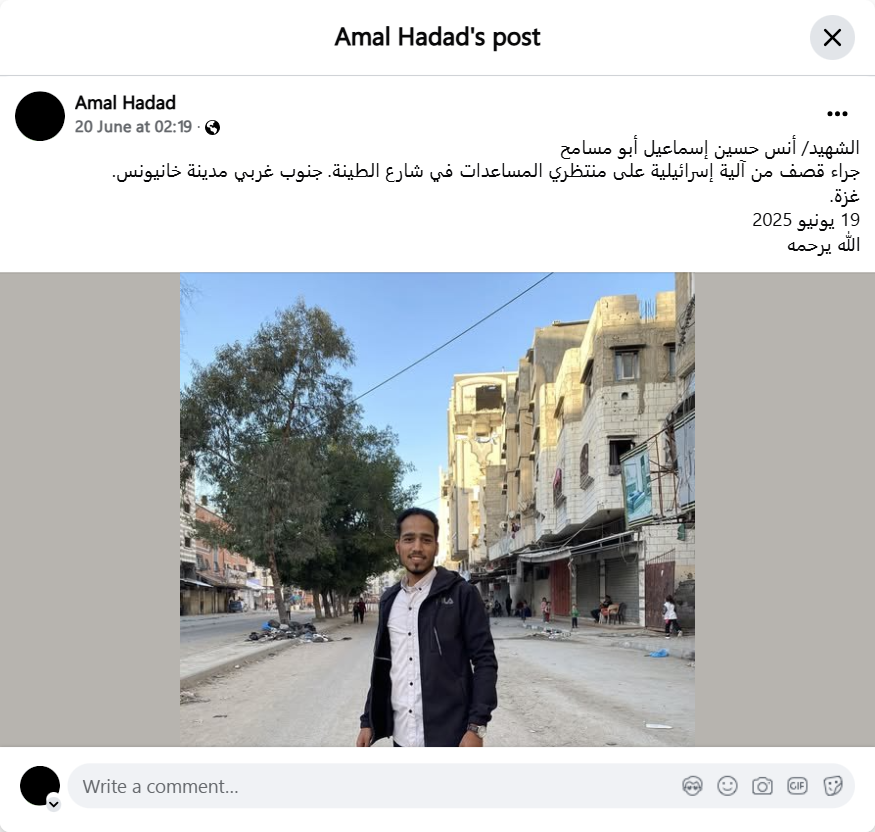Focus the Write a comment field

pos(379,786)
